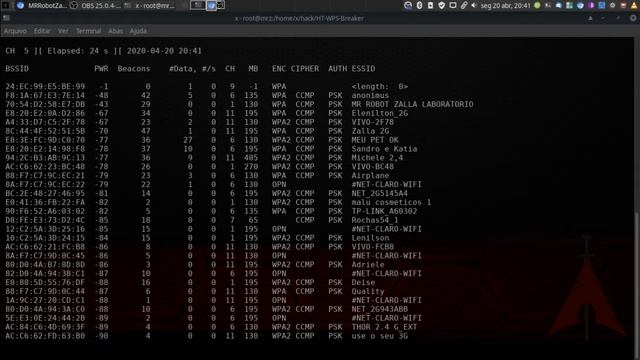The width and height of the screenshot is (640, 360).
Task: Click the orange VLC cone tray icon
Action: [634, 5]
